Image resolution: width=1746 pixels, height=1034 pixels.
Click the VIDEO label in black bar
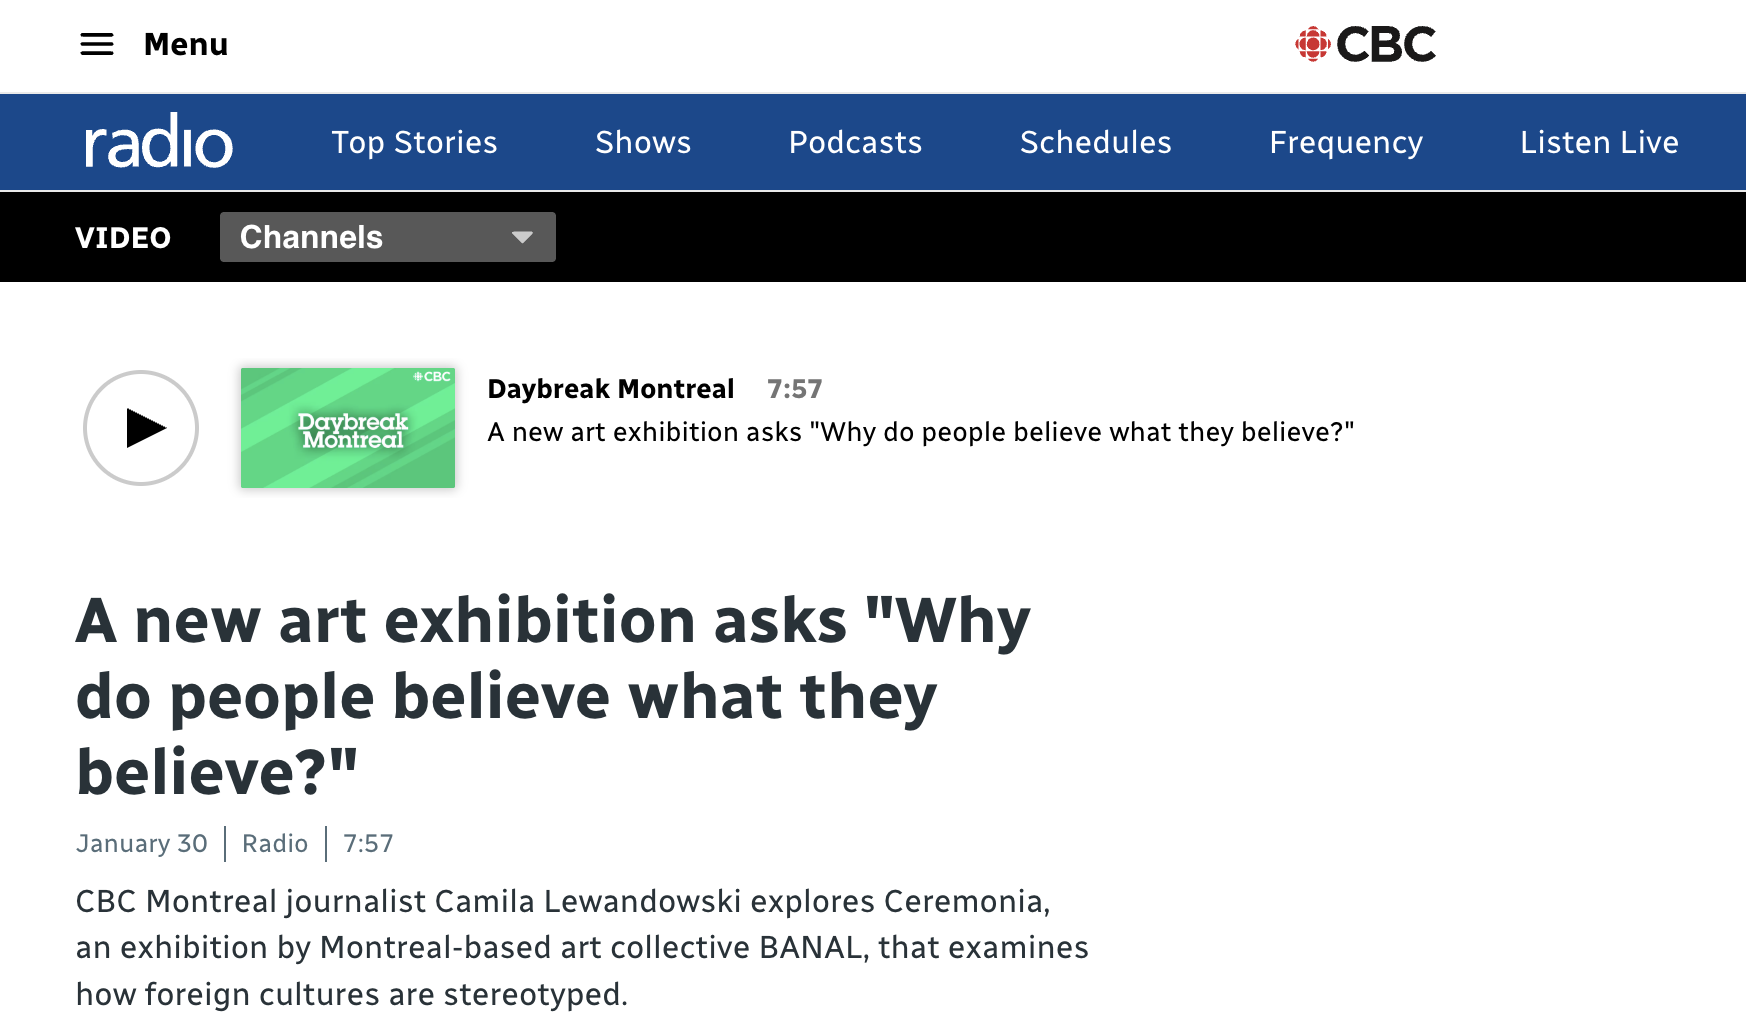click(123, 238)
